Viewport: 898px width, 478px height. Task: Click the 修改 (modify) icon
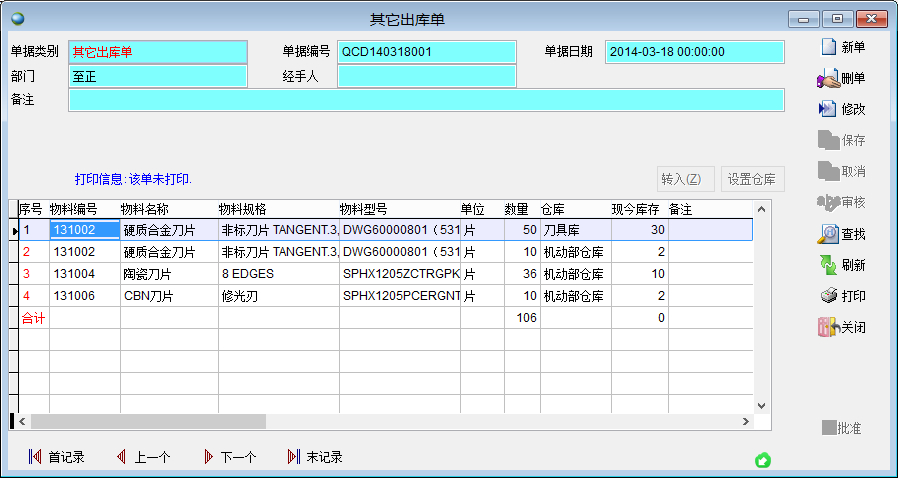pos(828,109)
